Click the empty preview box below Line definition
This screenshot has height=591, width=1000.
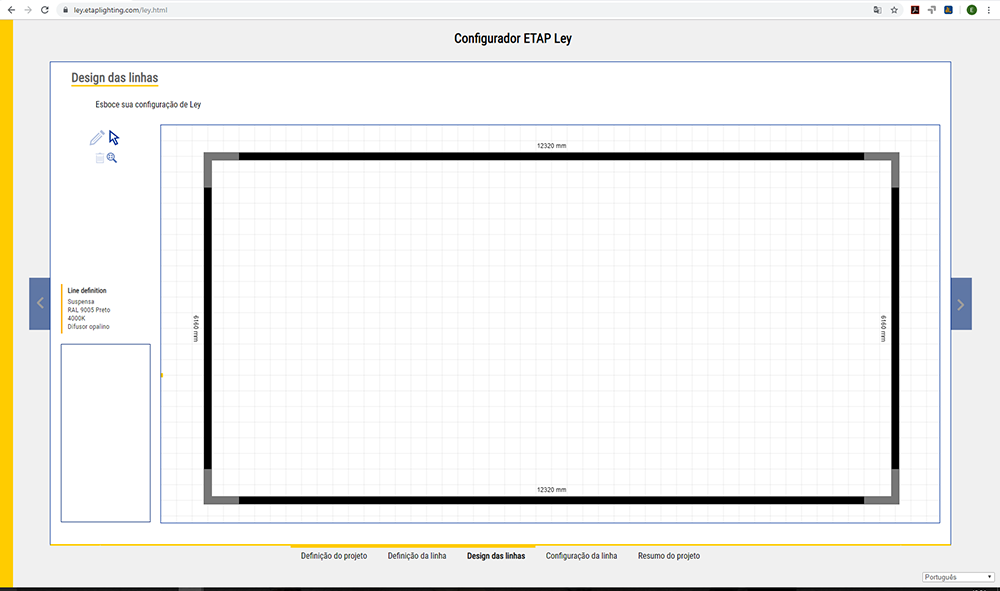106,433
